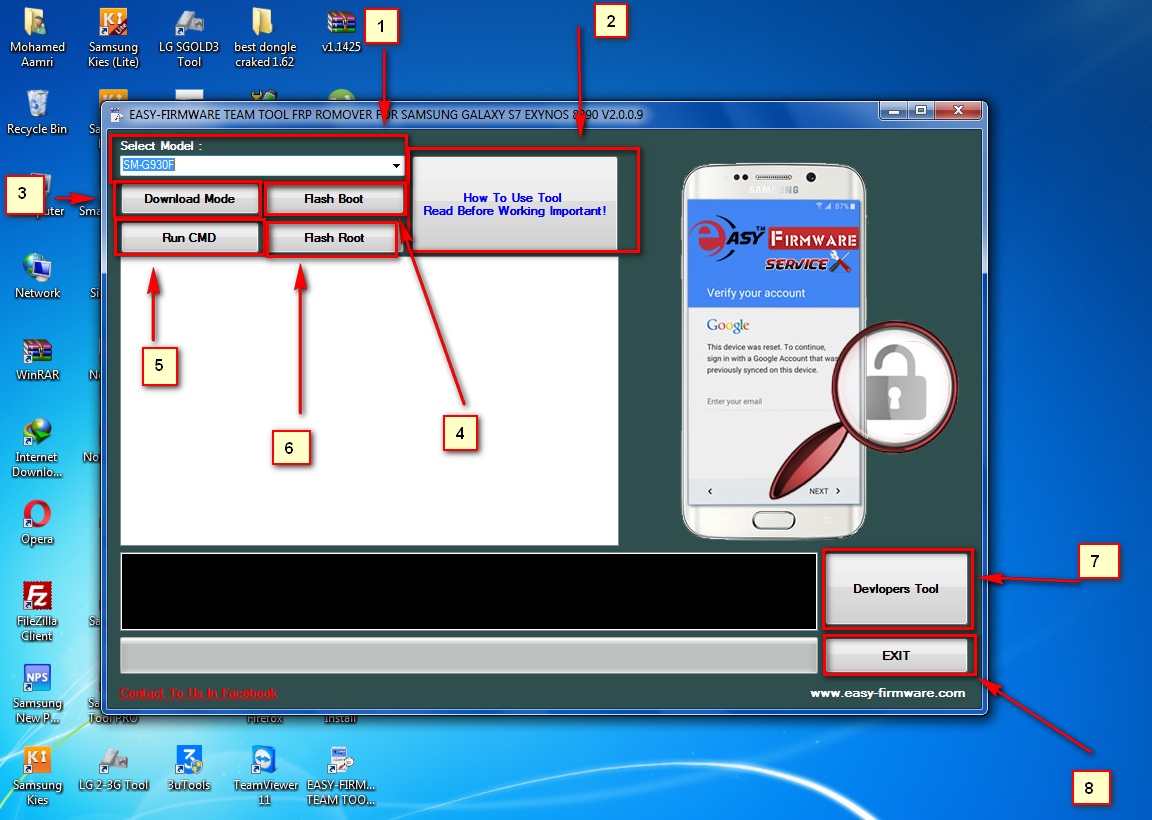The height and width of the screenshot is (820, 1152).
Task: Launch Samsung Kies shortcut at bottom
Action: pos(37,776)
